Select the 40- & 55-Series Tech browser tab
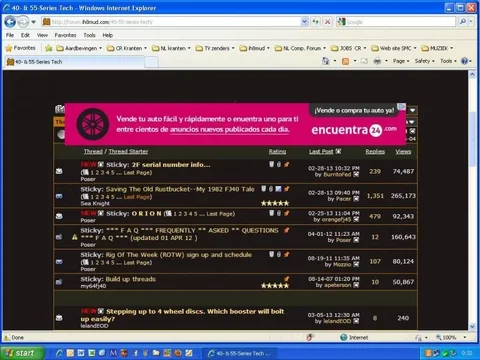This screenshot has width=480, height=360. click(75, 62)
